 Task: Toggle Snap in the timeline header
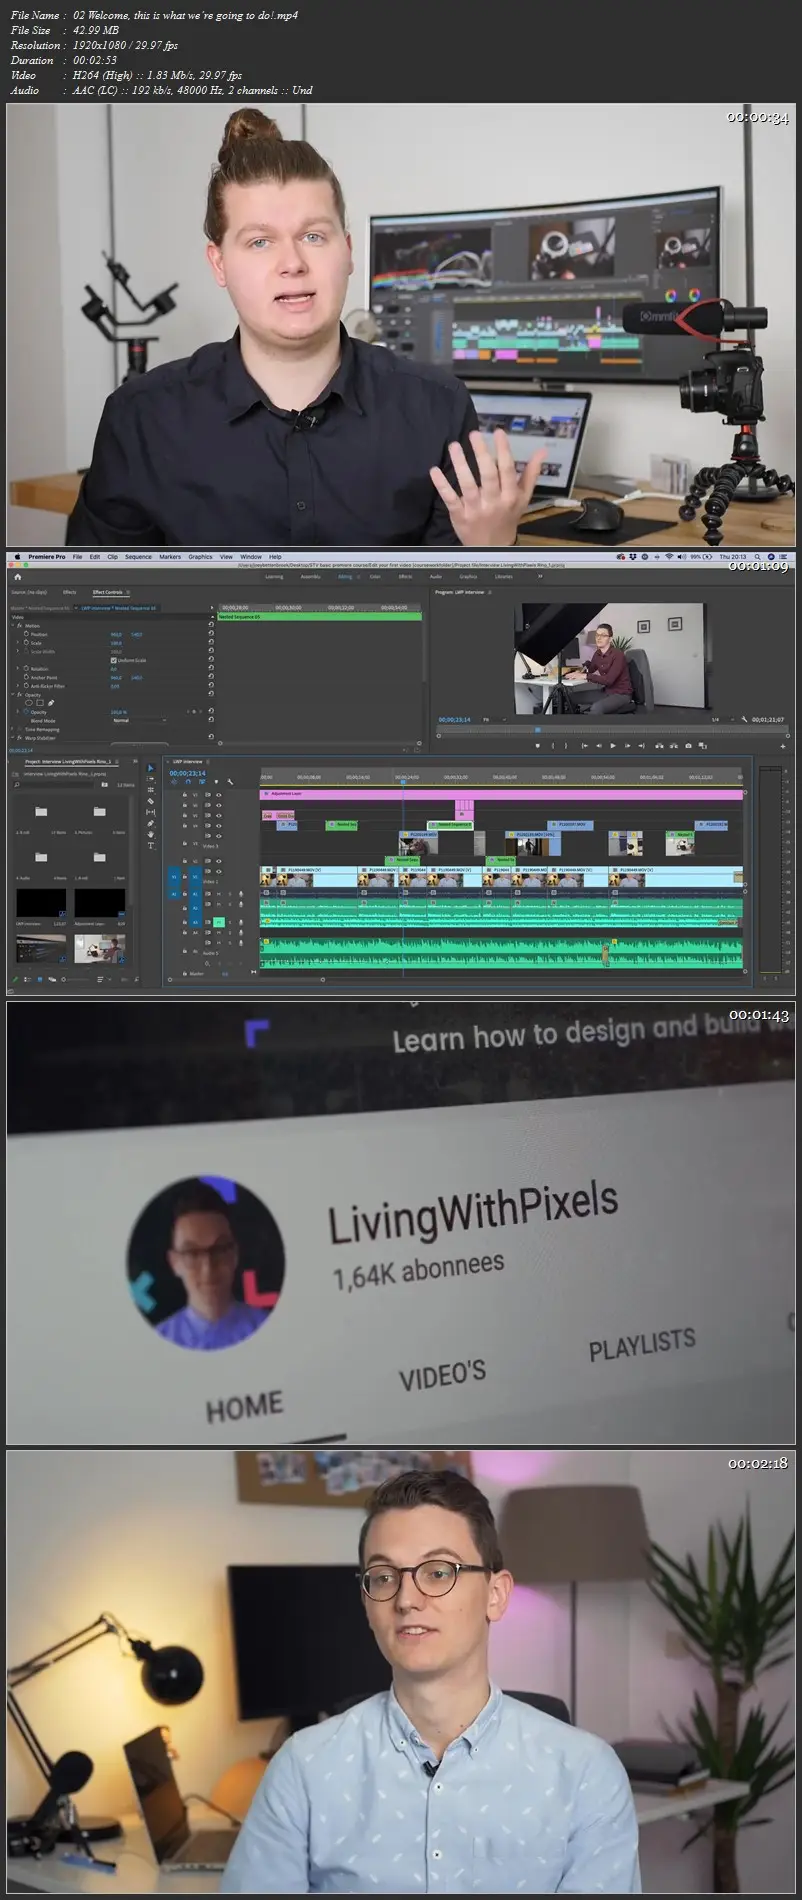[188, 781]
